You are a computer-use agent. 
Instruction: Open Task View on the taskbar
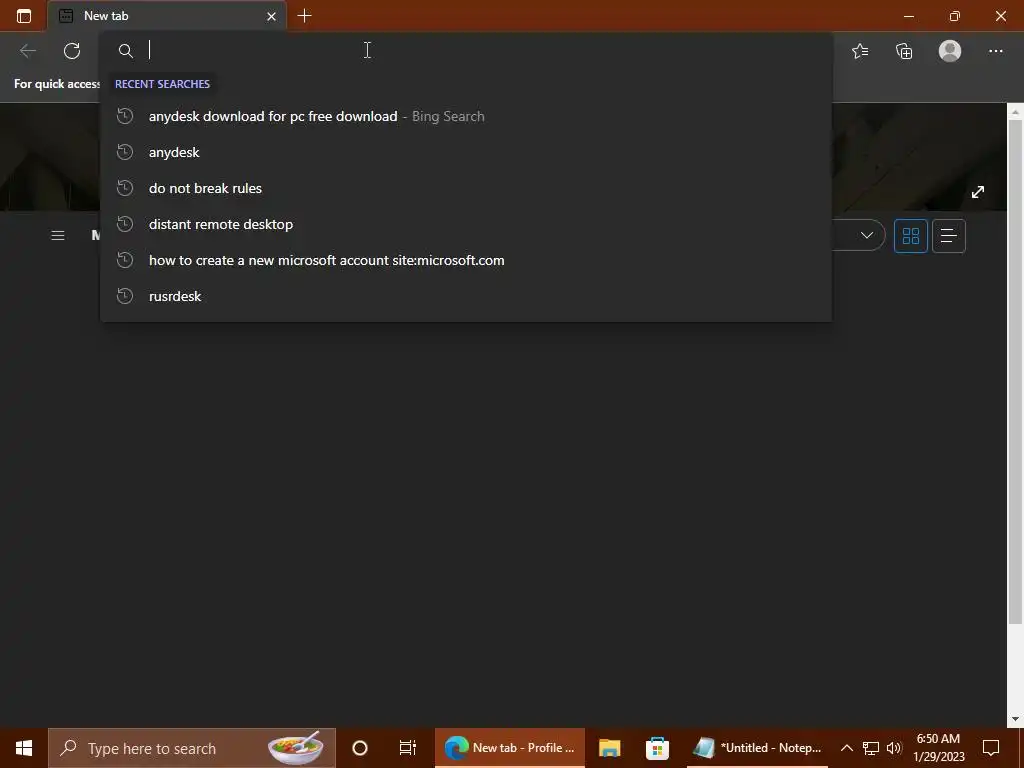[408, 748]
